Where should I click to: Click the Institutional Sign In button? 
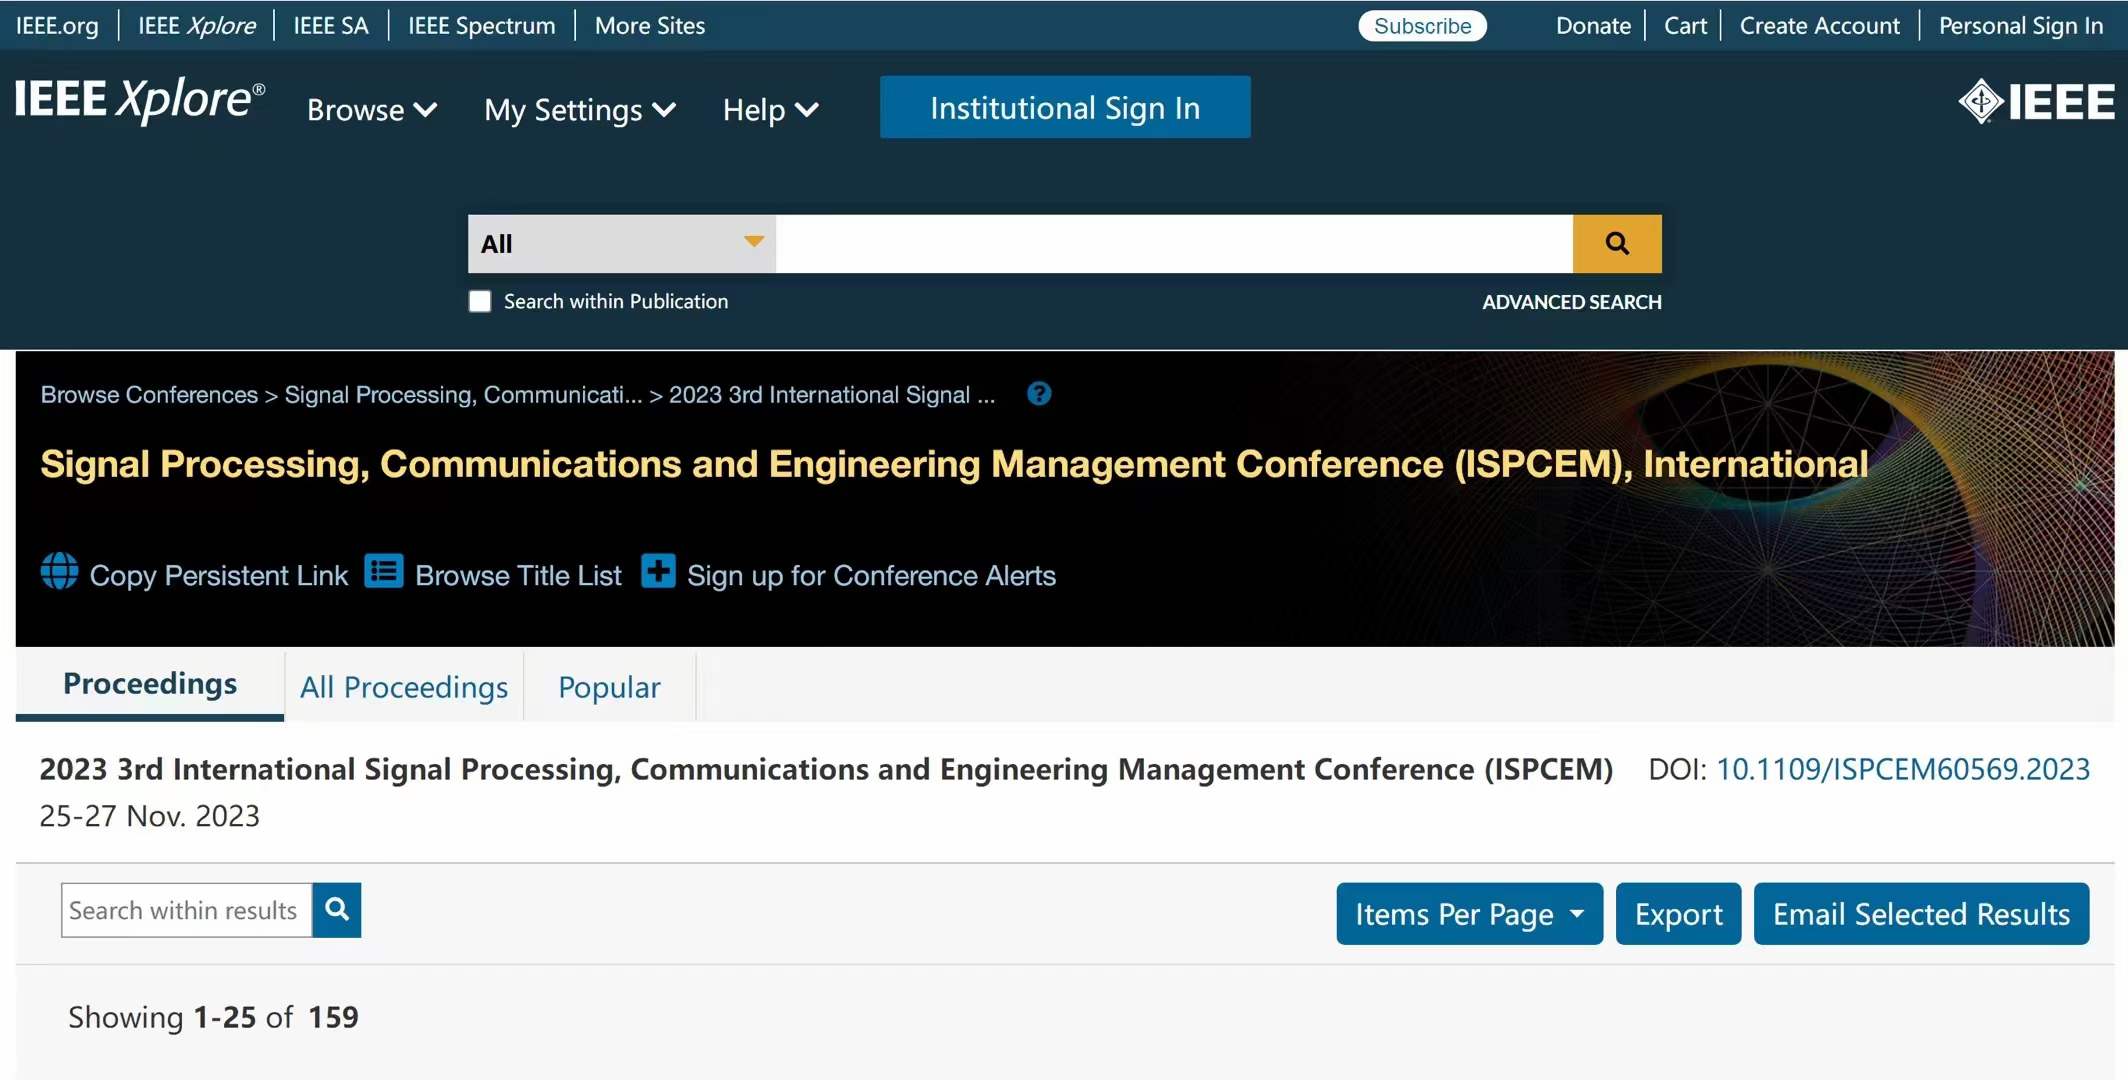tap(1065, 107)
